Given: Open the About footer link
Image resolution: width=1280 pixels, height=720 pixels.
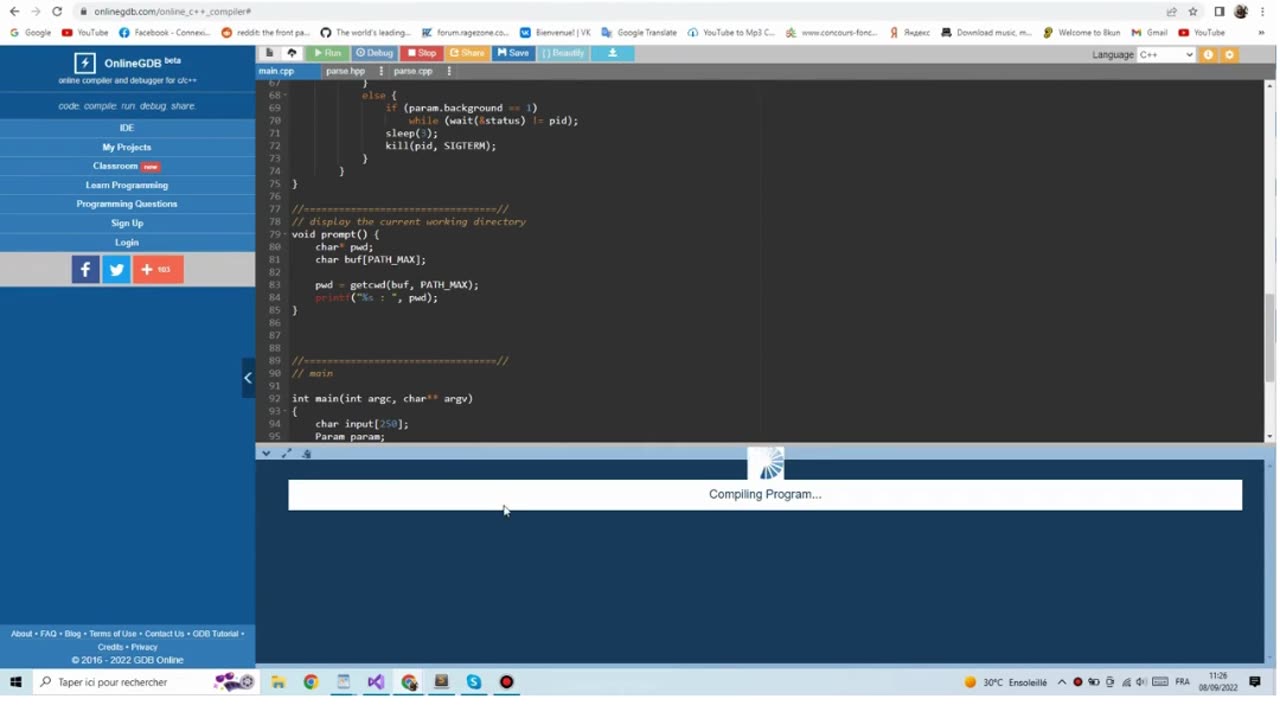Looking at the screenshot, I should click(x=21, y=634).
